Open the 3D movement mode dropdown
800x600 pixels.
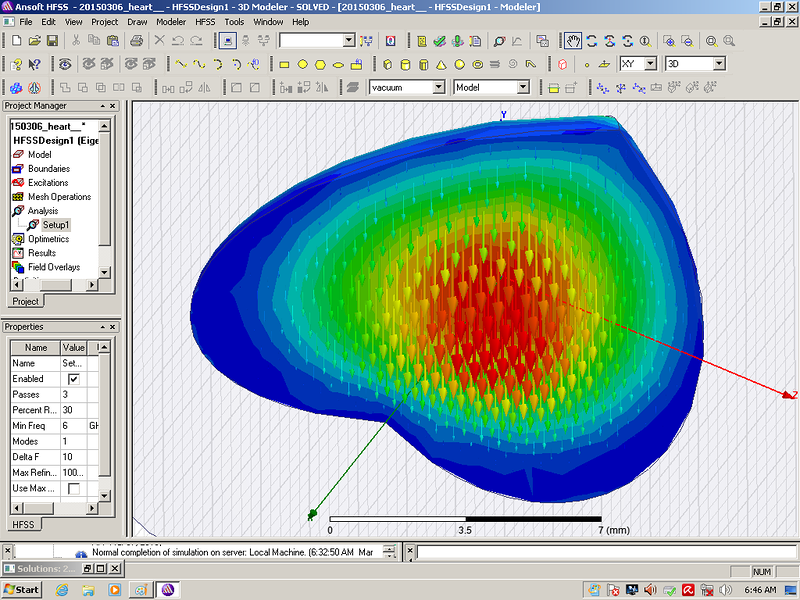(718, 64)
